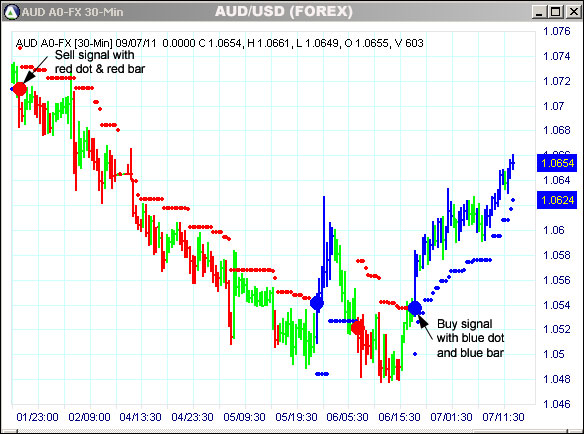Maximize the AUD/USD chart window

point(555,12)
